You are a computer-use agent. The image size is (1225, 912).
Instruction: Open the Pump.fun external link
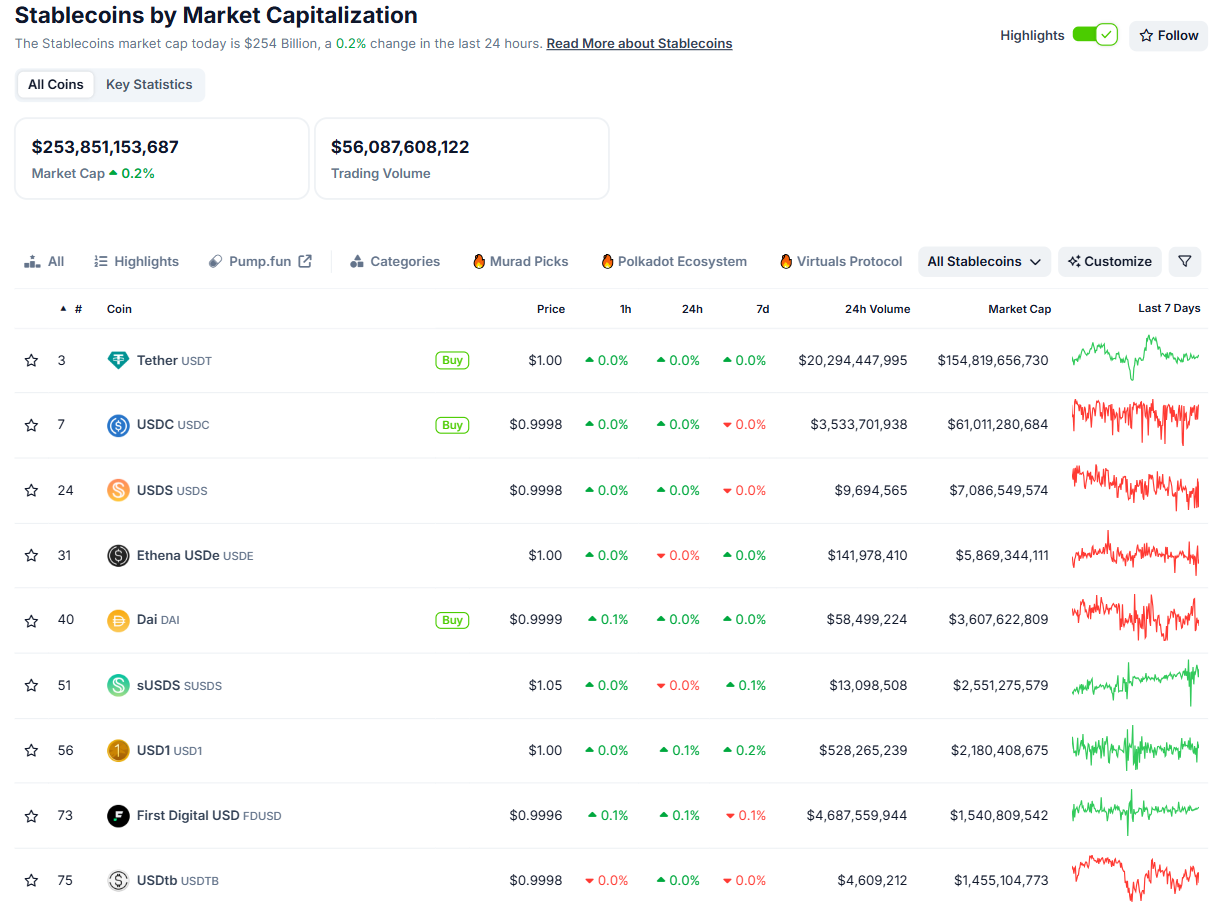pyautogui.click(x=260, y=261)
